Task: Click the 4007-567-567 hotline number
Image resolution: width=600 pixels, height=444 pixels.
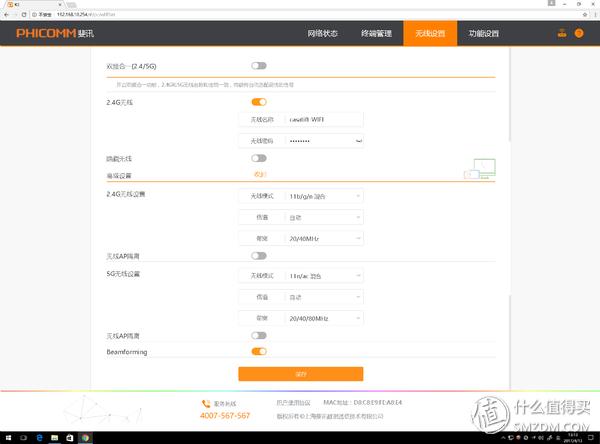Action: pos(225,415)
